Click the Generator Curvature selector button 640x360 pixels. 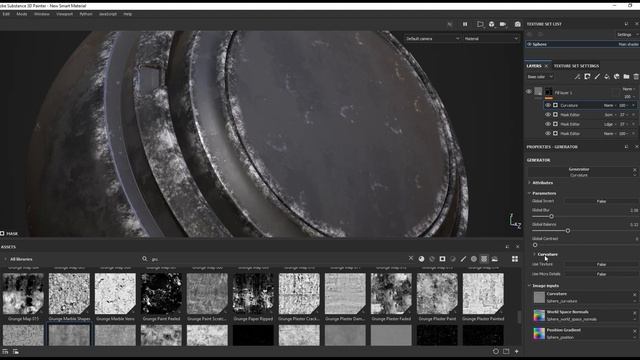pos(579,172)
